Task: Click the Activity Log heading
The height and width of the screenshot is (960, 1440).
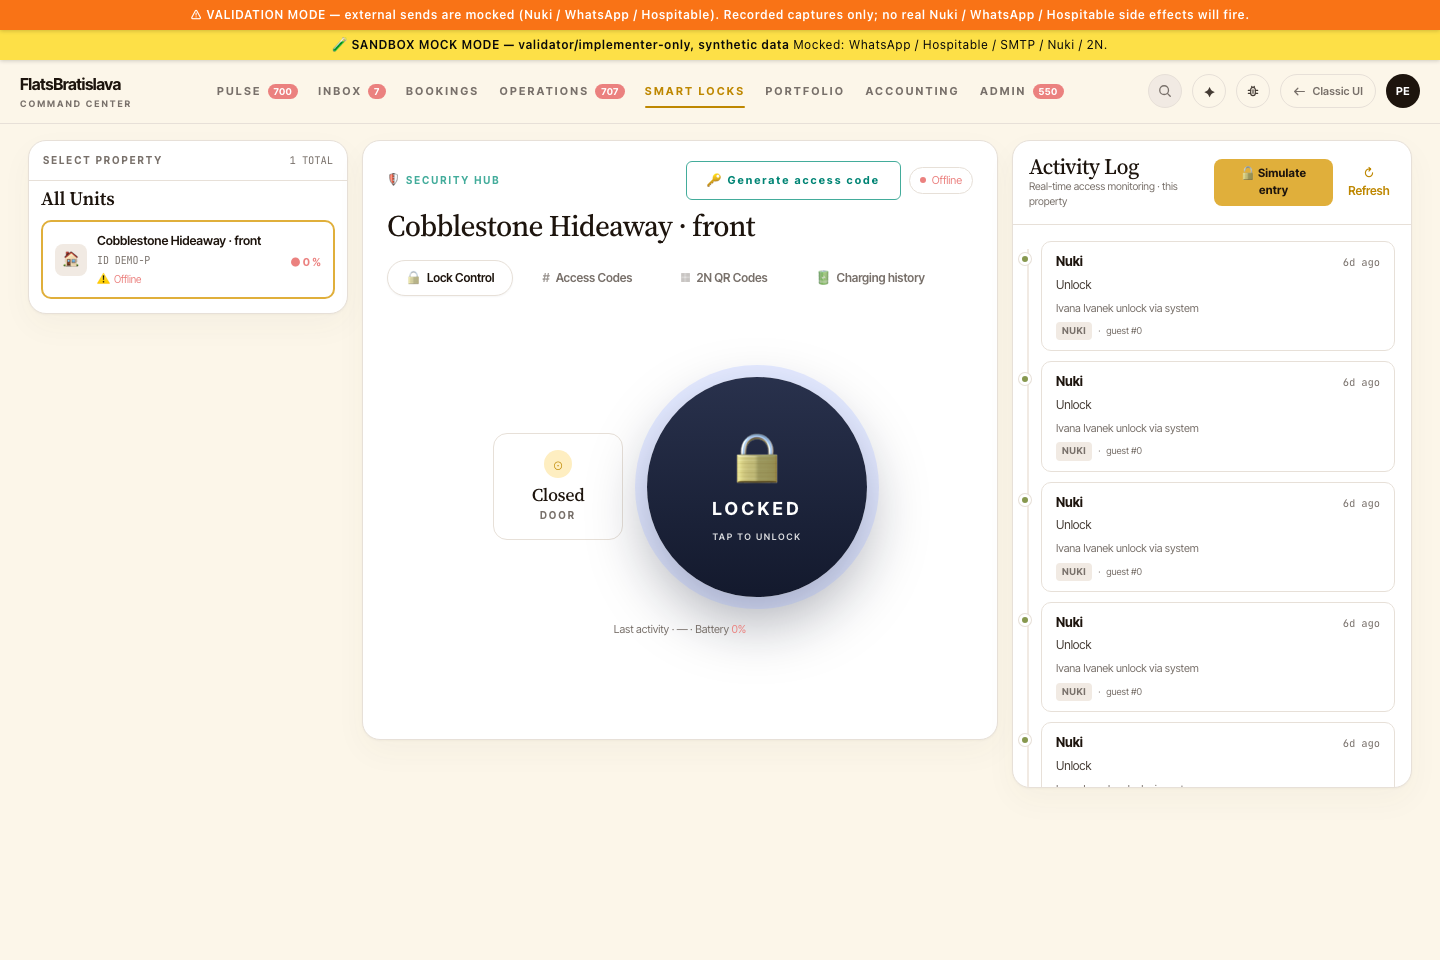Action: (x=1084, y=167)
